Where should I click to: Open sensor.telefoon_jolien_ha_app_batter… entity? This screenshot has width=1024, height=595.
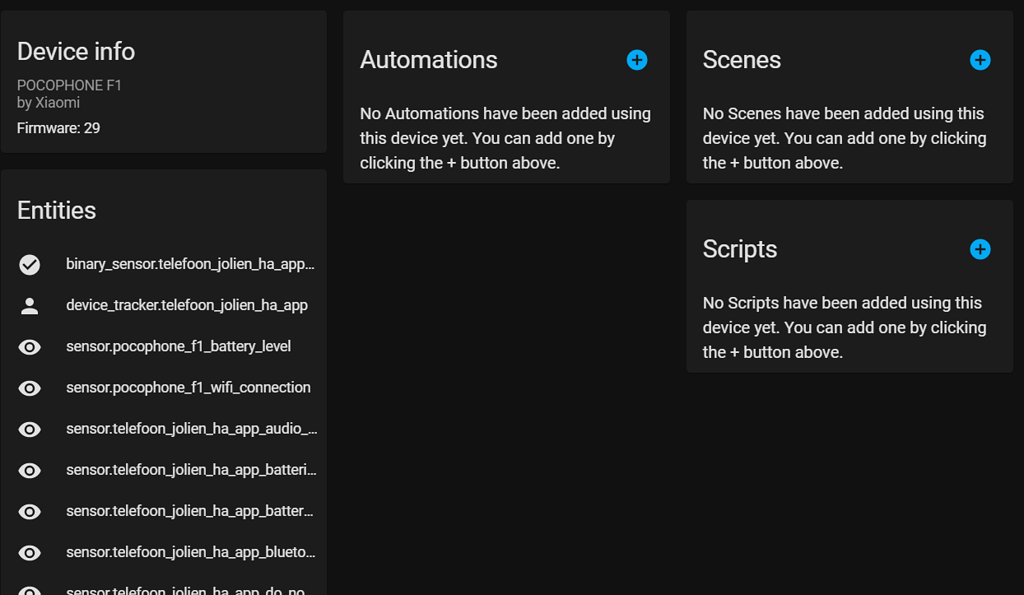189,511
